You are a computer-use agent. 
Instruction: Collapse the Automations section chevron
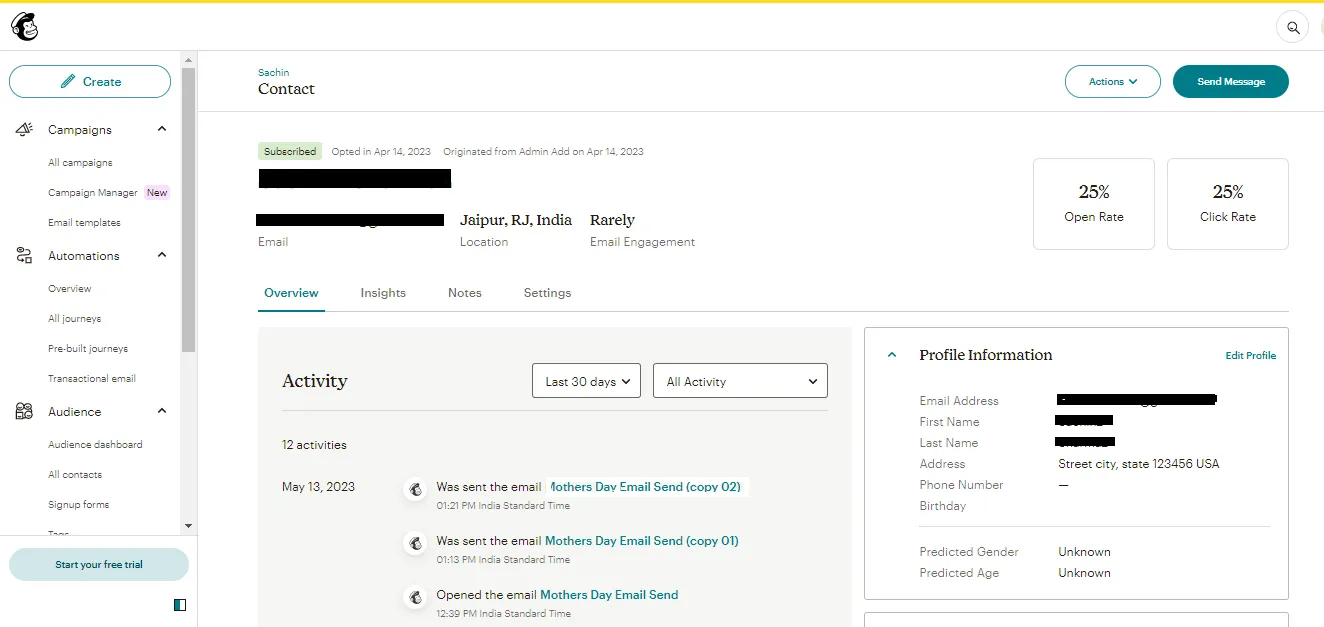point(162,256)
